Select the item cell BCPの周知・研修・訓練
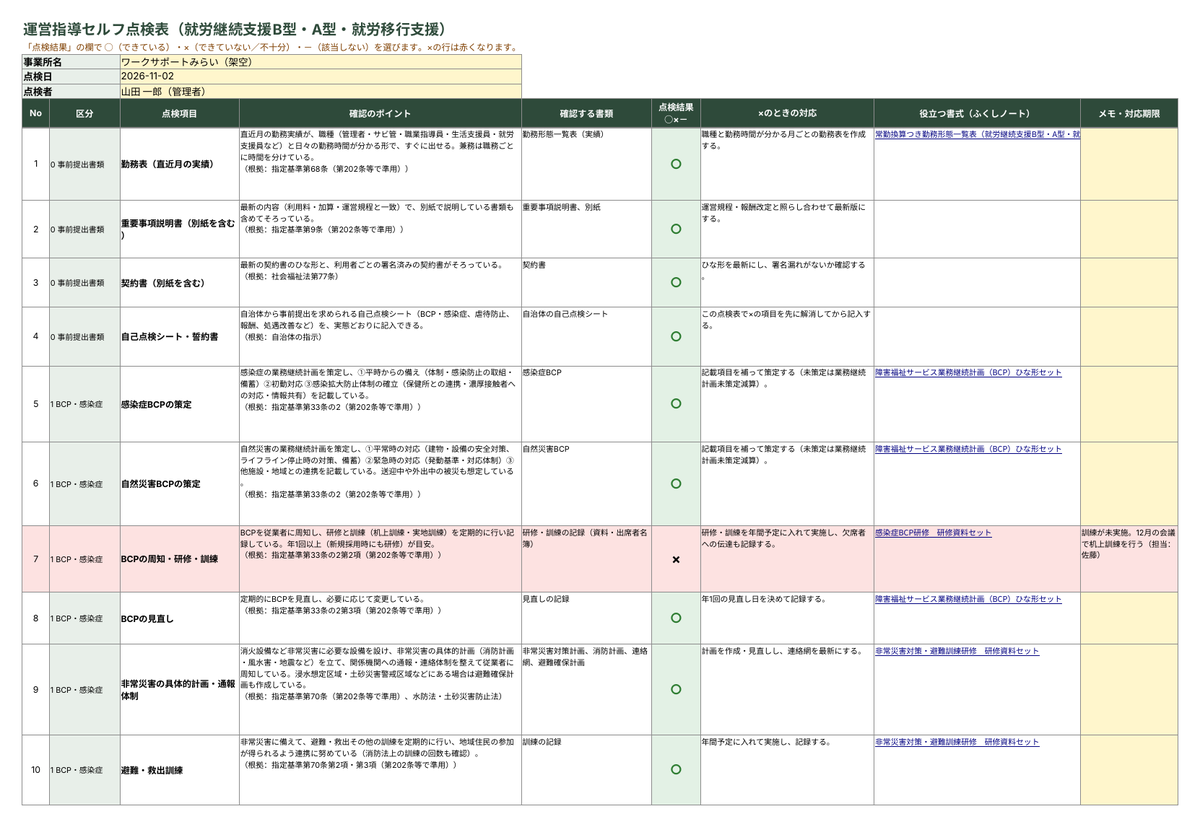Screen dimensions: 1200x827 (179, 559)
